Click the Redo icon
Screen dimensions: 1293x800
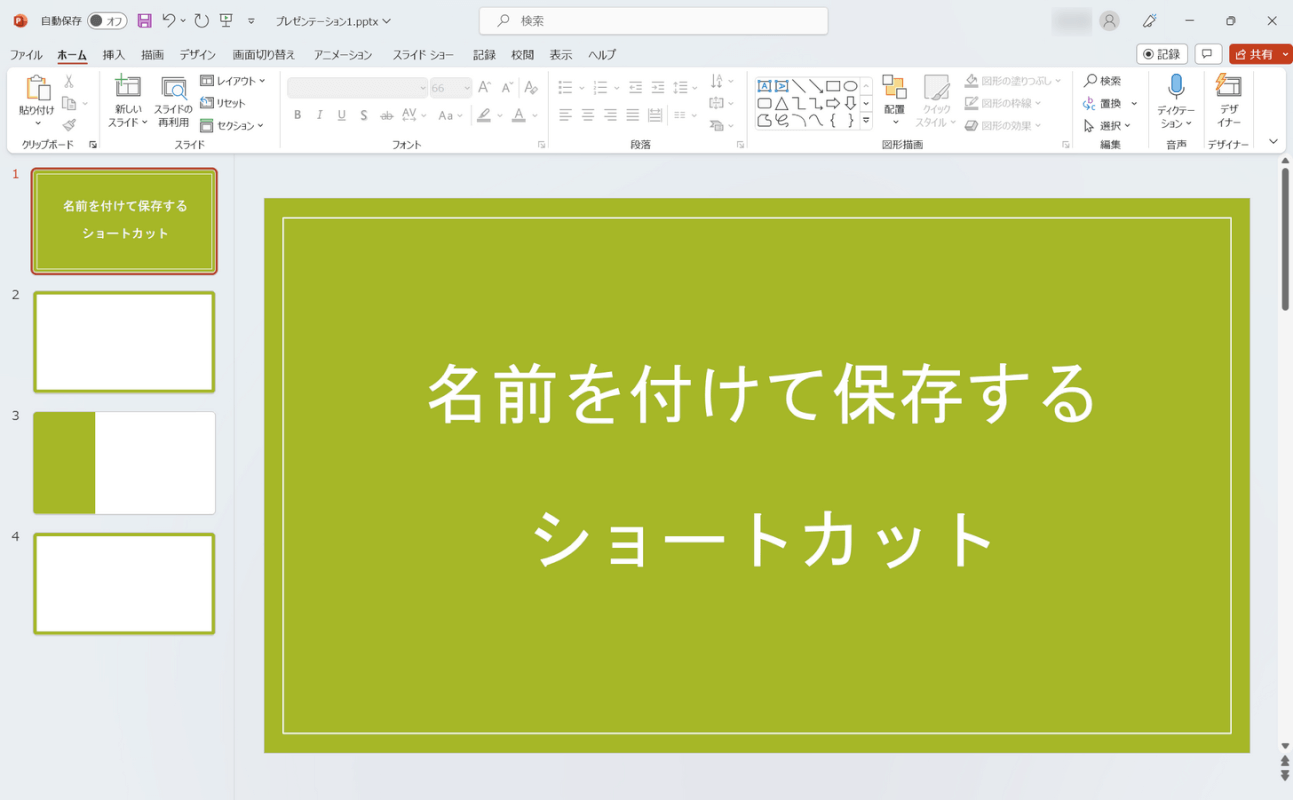[x=201, y=21]
